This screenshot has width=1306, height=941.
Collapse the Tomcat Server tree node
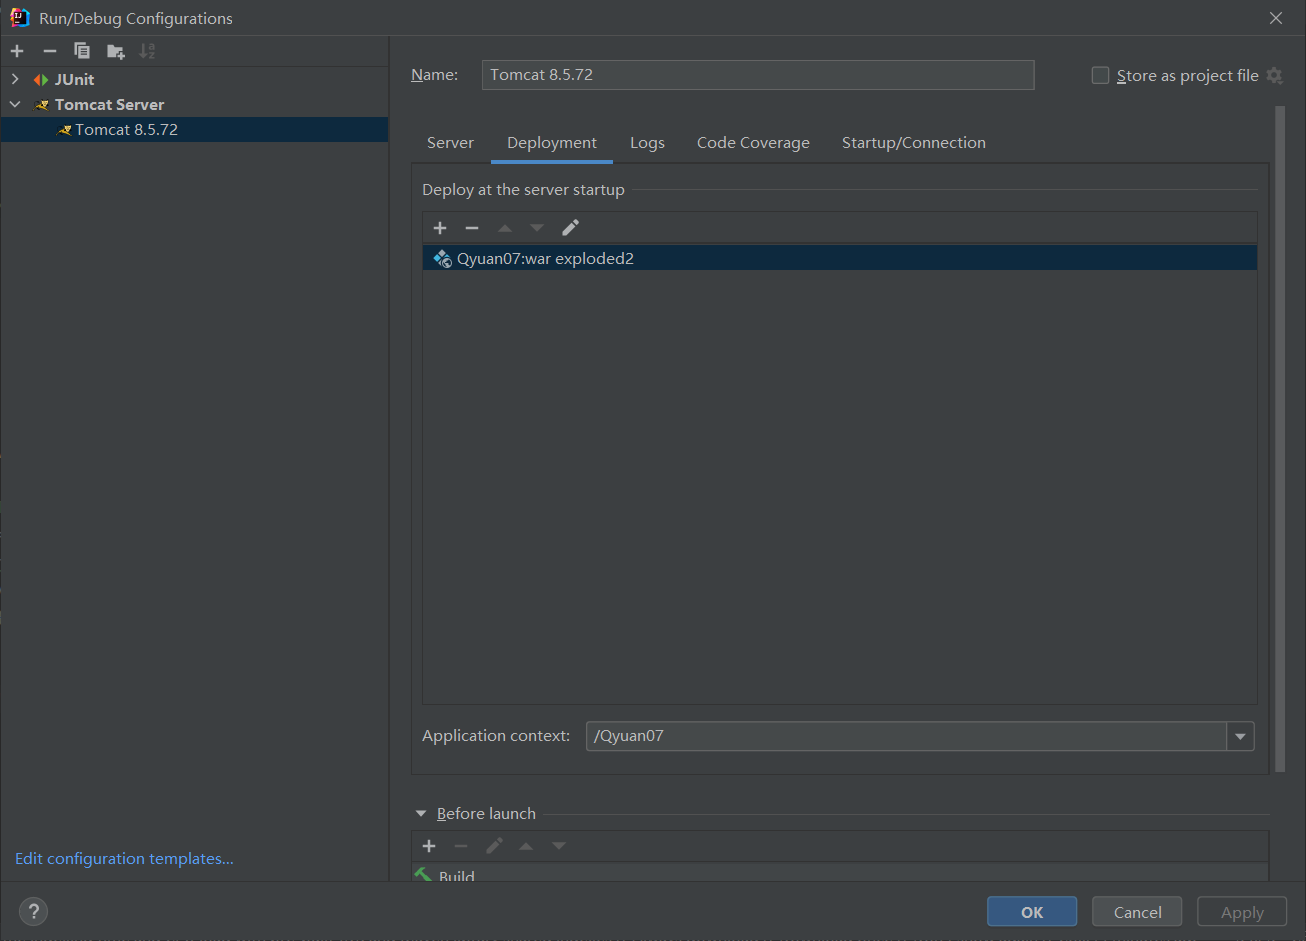(x=15, y=105)
